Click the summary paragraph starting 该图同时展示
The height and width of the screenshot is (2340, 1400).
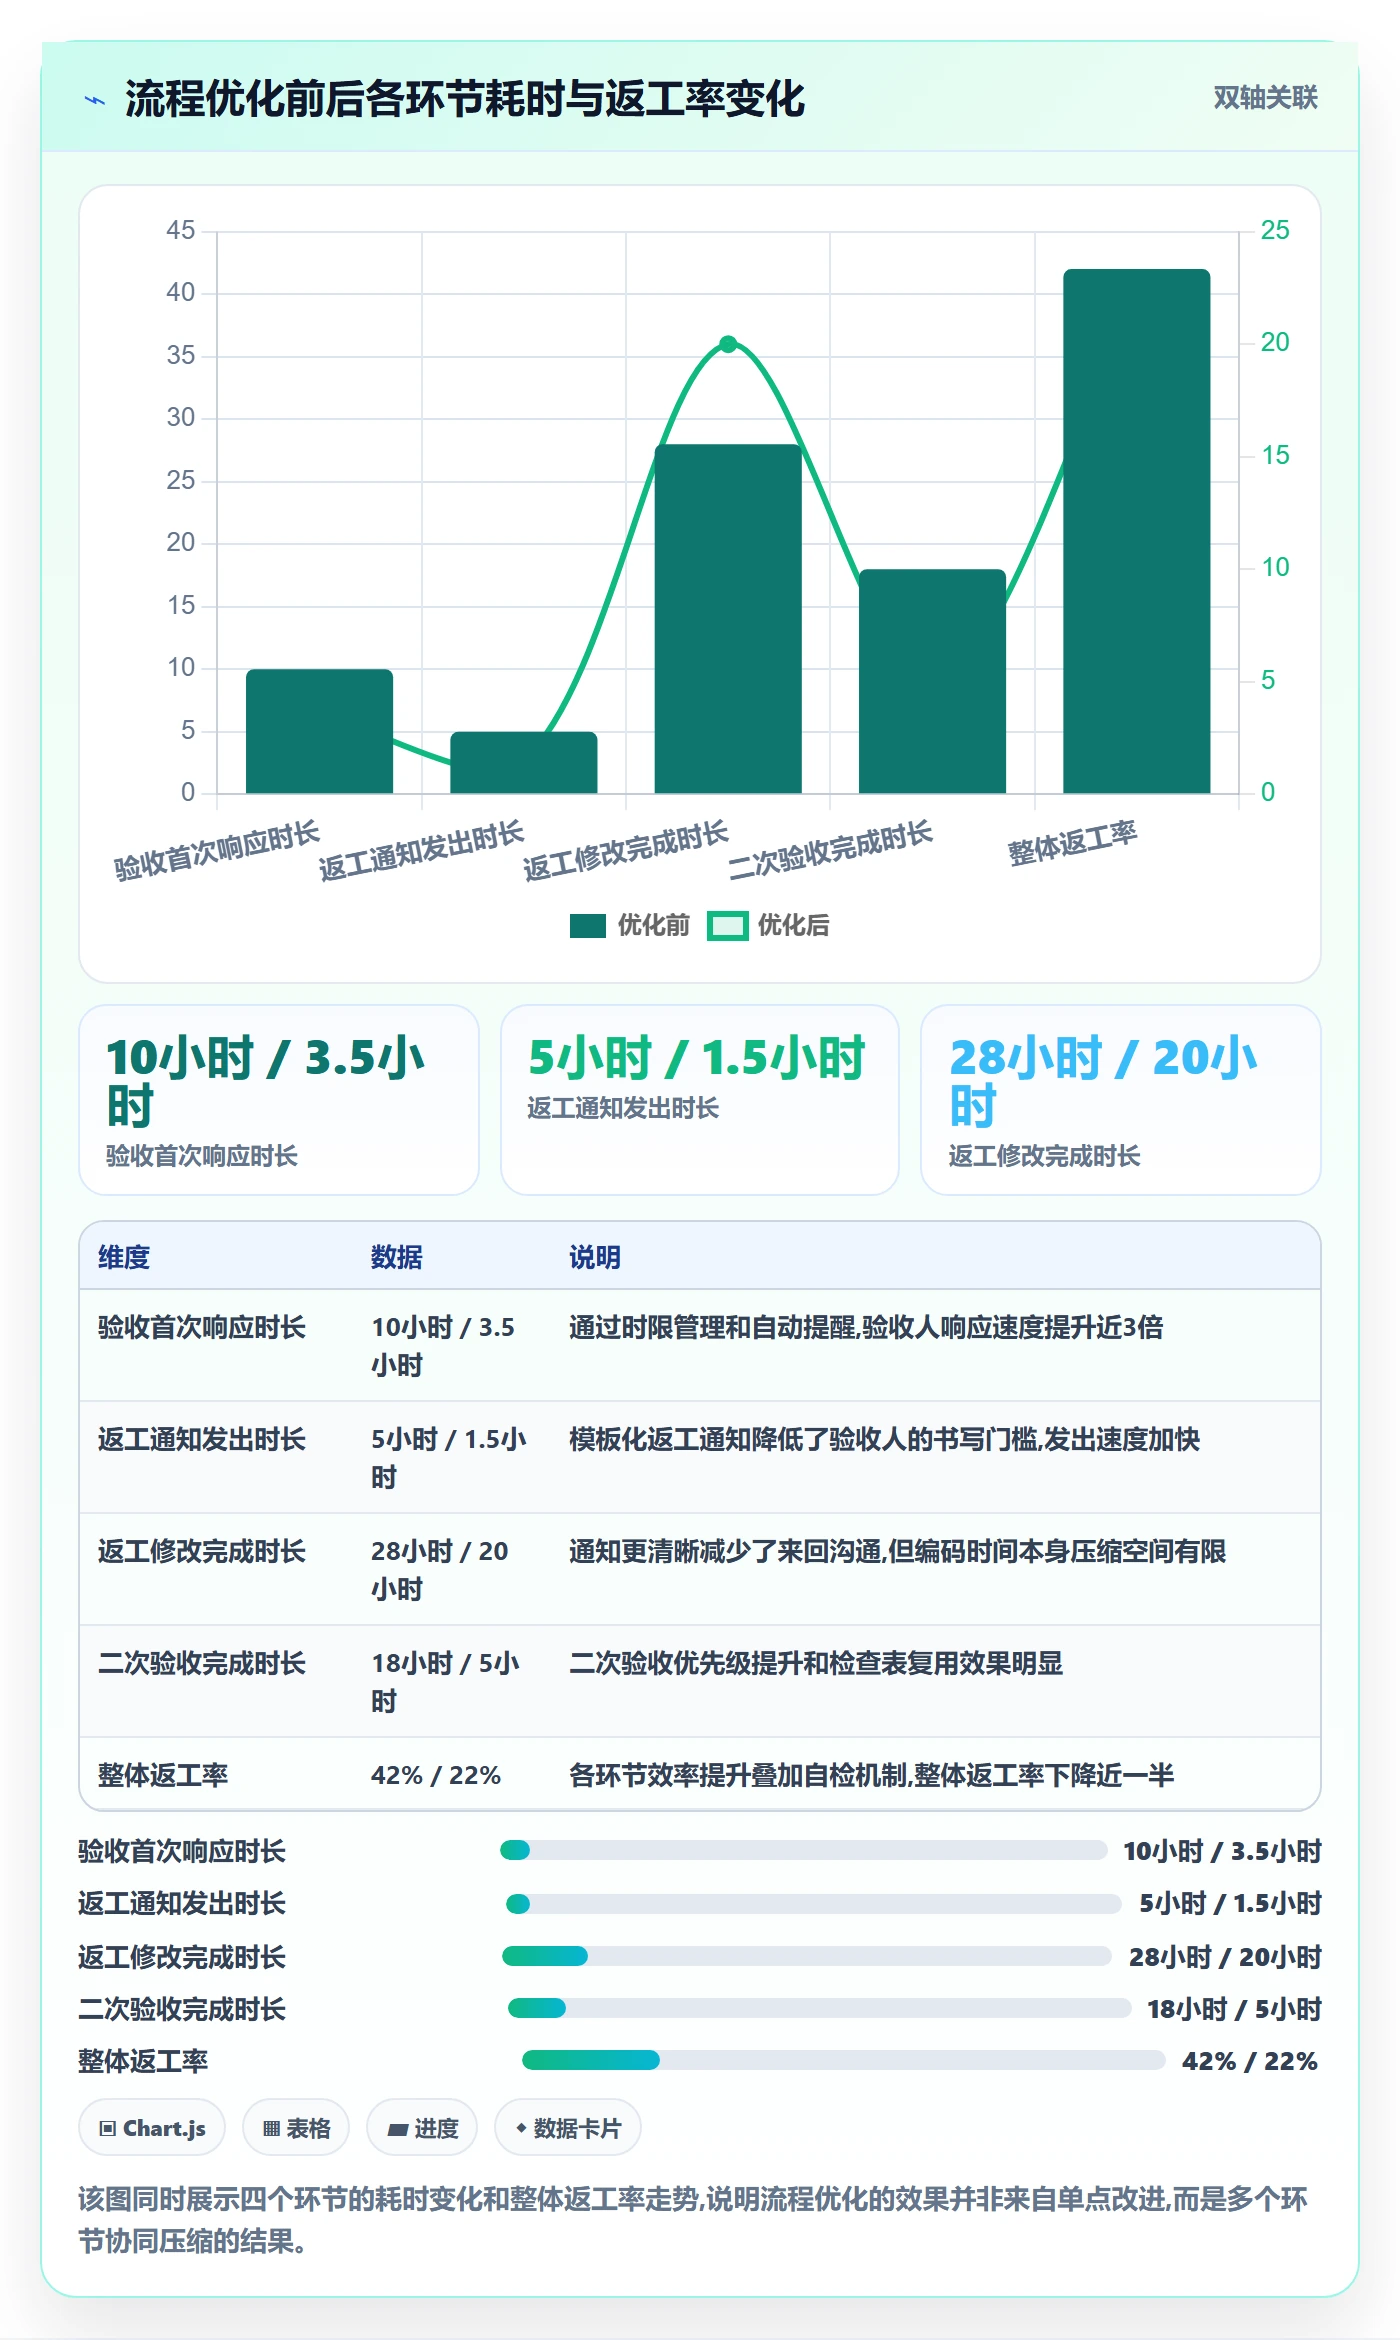(x=693, y=2219)
